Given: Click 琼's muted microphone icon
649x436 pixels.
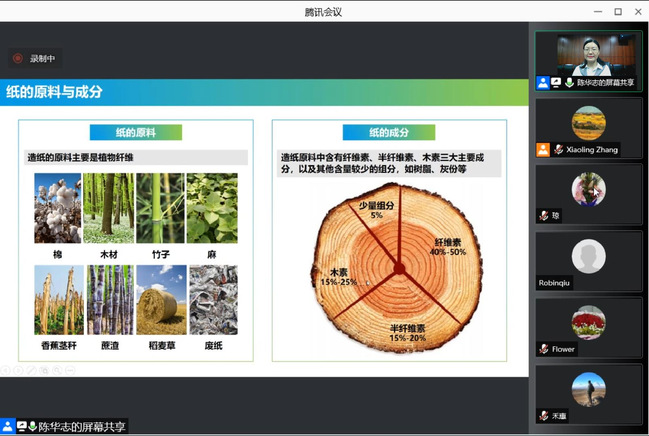Looking at the screenshot, I should point(543,216).
